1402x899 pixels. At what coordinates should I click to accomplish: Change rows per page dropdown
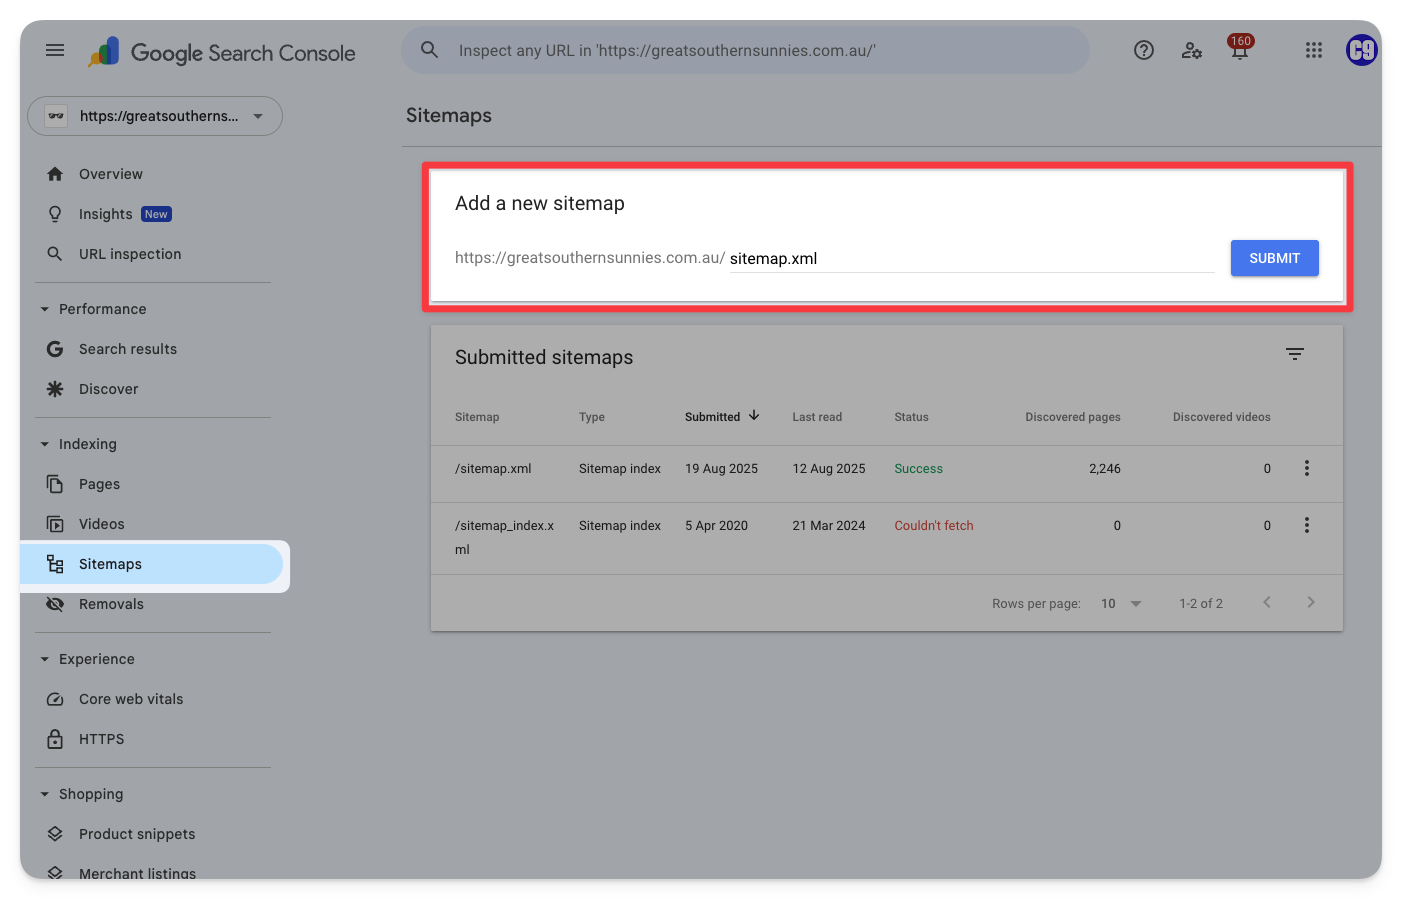click(1121, 603)
